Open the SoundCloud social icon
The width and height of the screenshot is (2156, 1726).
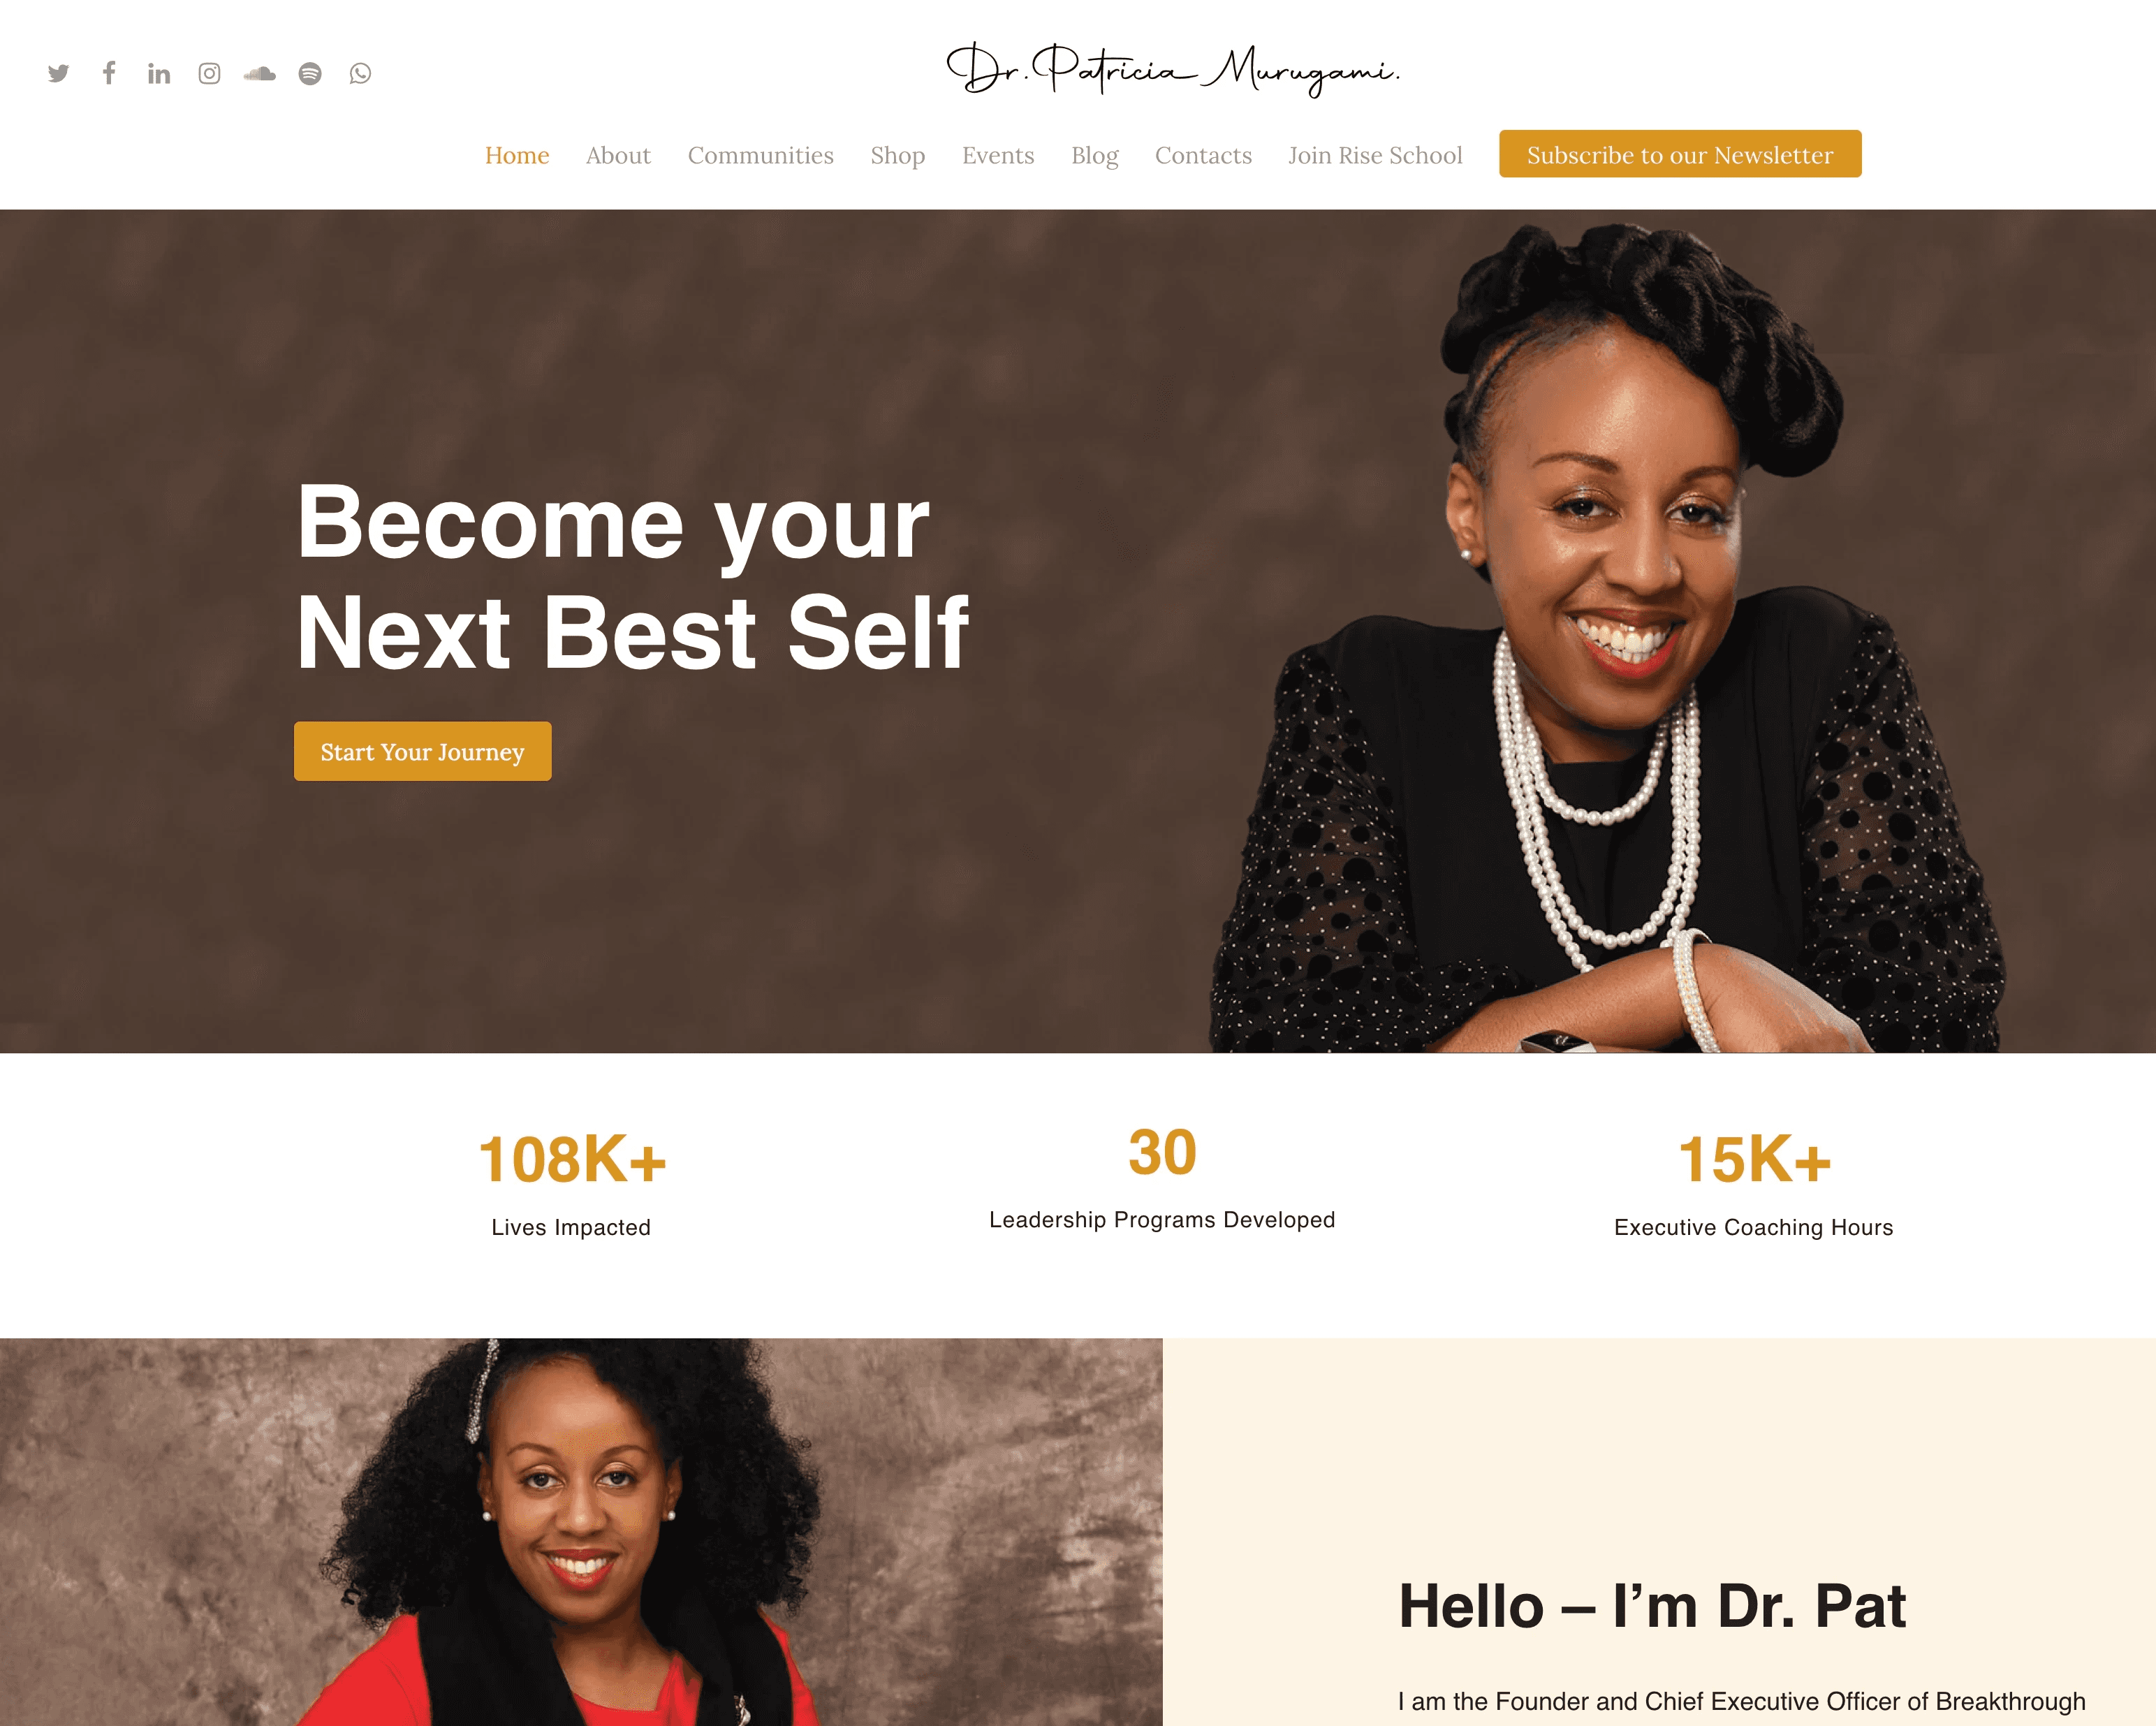tap(259, 73)
